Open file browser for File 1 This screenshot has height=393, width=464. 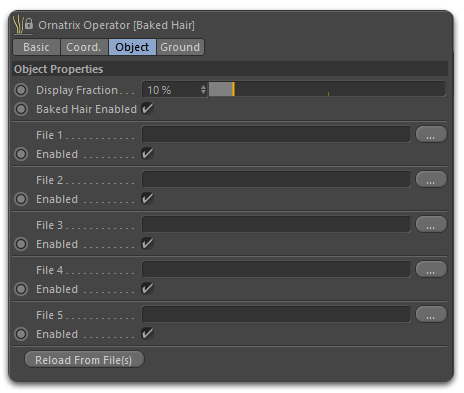pos(431,134)
